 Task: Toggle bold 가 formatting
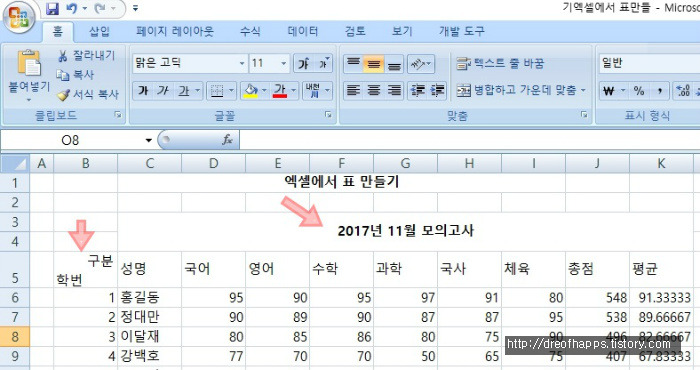click(143, 91)
